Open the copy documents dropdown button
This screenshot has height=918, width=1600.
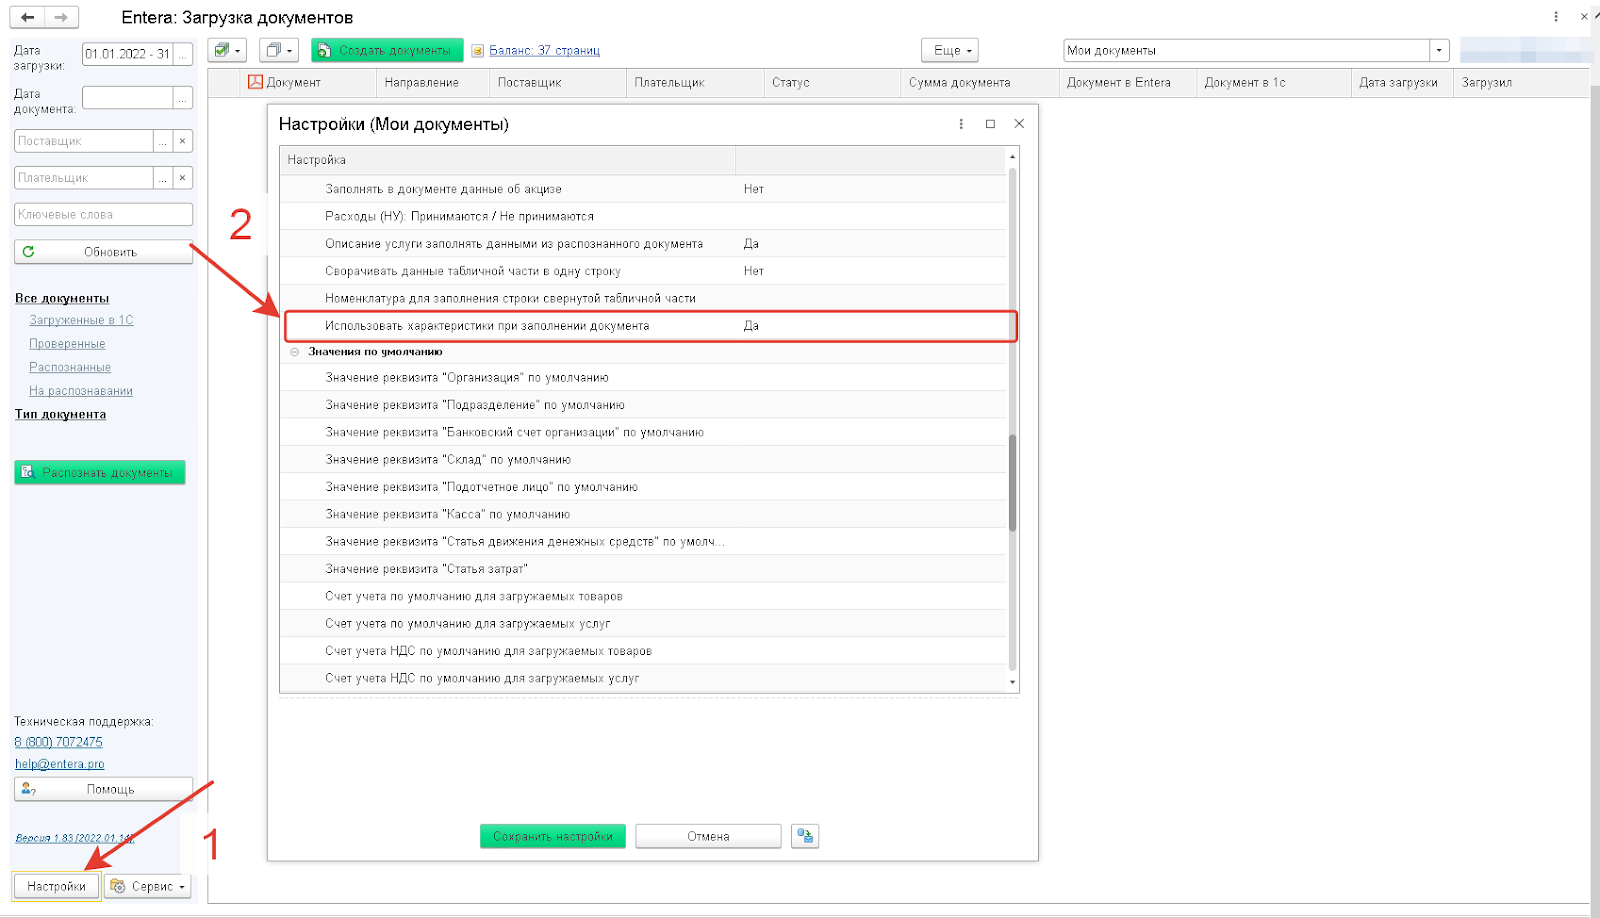coord(279,50)
